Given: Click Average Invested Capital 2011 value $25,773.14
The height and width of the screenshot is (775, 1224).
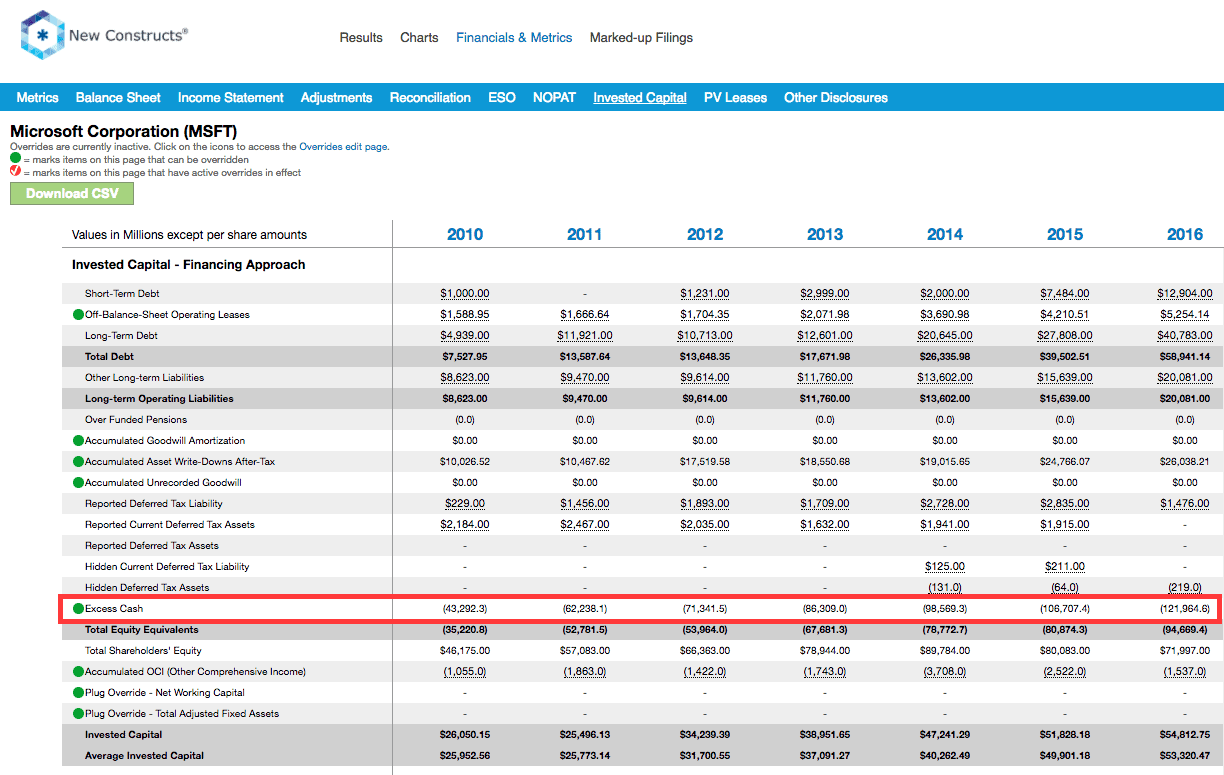Looking at the screenshot, I should 585,756.
